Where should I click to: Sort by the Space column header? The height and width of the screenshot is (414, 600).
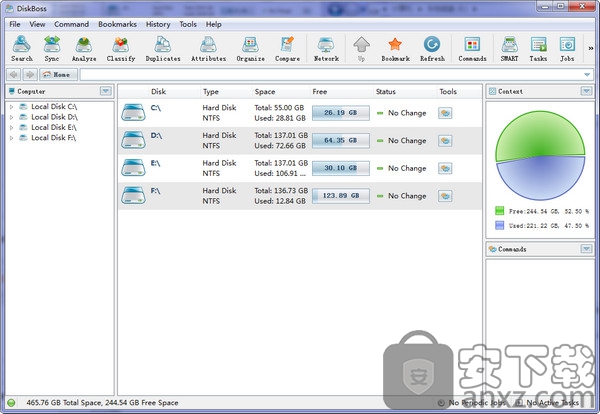coord(265,91)
